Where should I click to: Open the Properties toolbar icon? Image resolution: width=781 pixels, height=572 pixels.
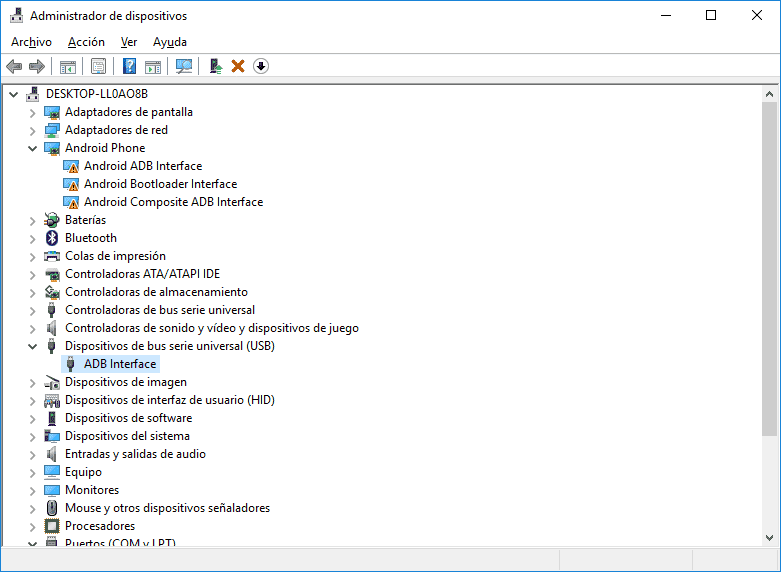pos(99,66)
